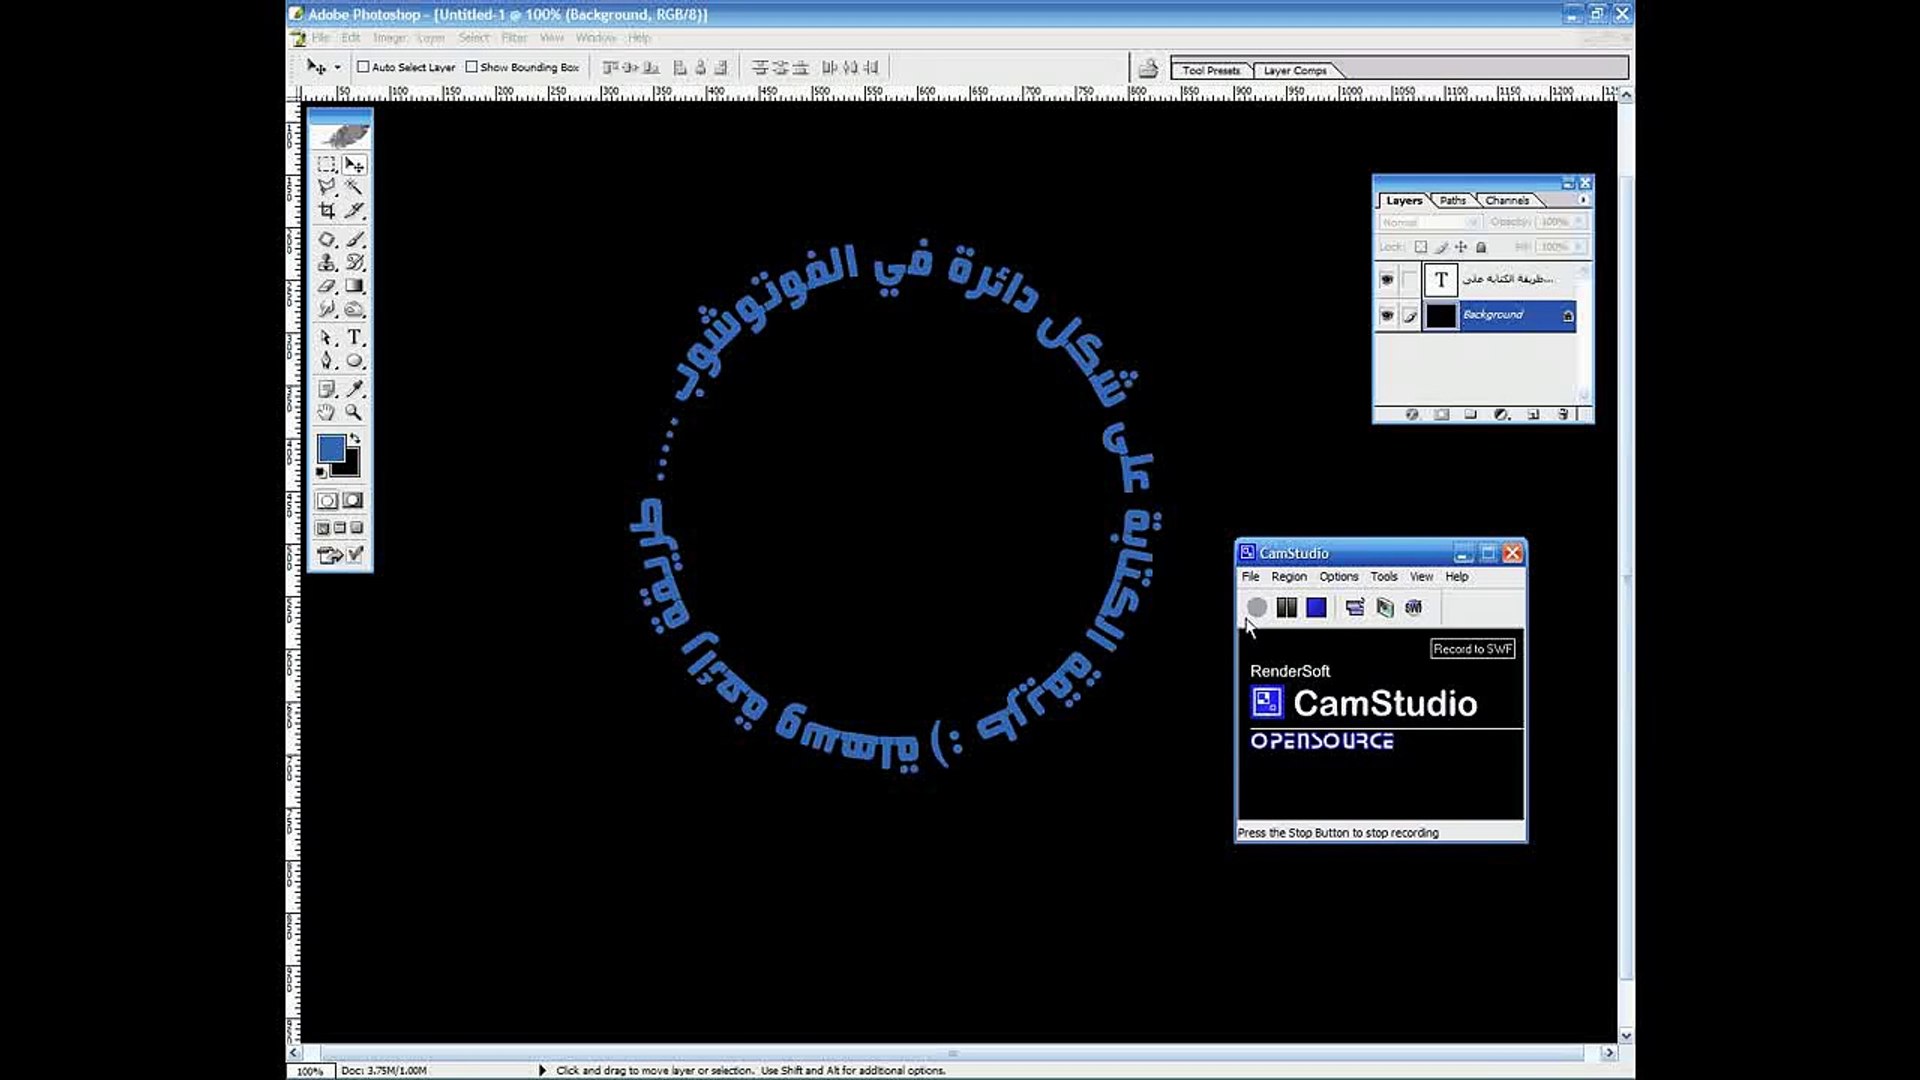1920x1080 pixels.
Task: Activate the Zoom magnifier tool
Action: (x=354, y=412)
